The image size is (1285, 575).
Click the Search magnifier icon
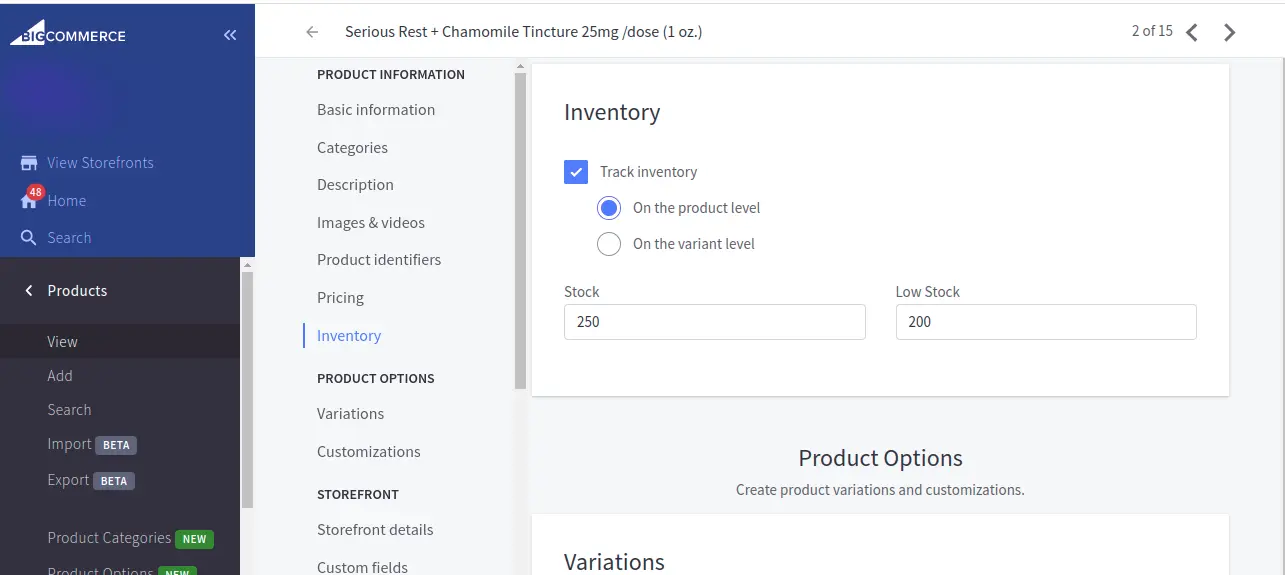[x=29, y=238]
